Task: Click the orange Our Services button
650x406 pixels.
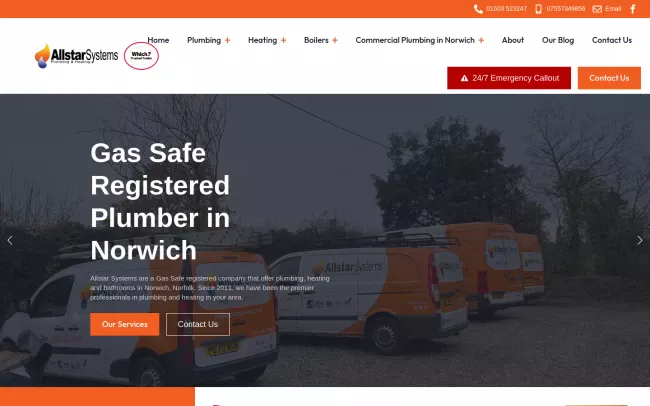Action: (x=124, y=324)
